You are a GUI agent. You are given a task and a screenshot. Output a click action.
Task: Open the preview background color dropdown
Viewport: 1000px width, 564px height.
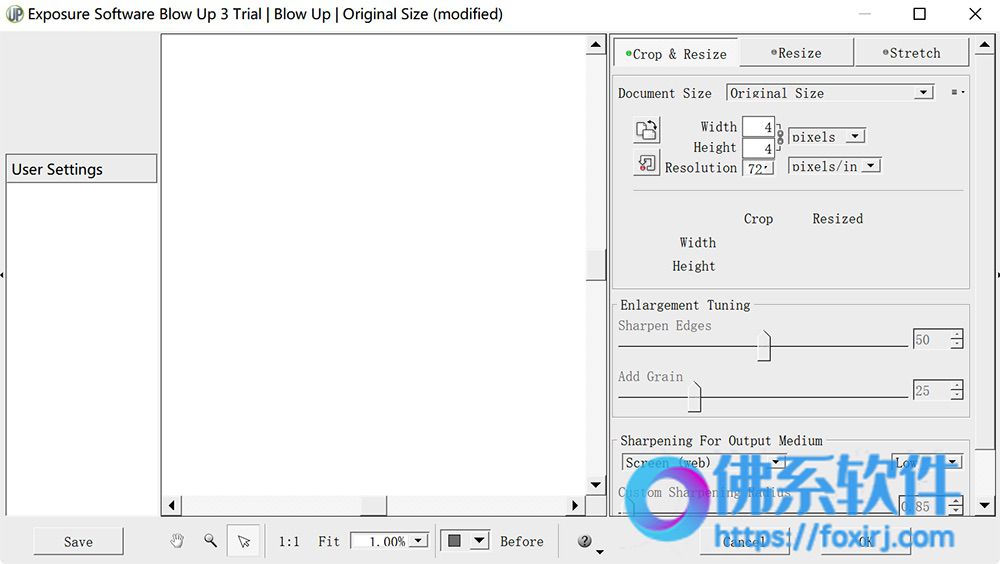479,541
